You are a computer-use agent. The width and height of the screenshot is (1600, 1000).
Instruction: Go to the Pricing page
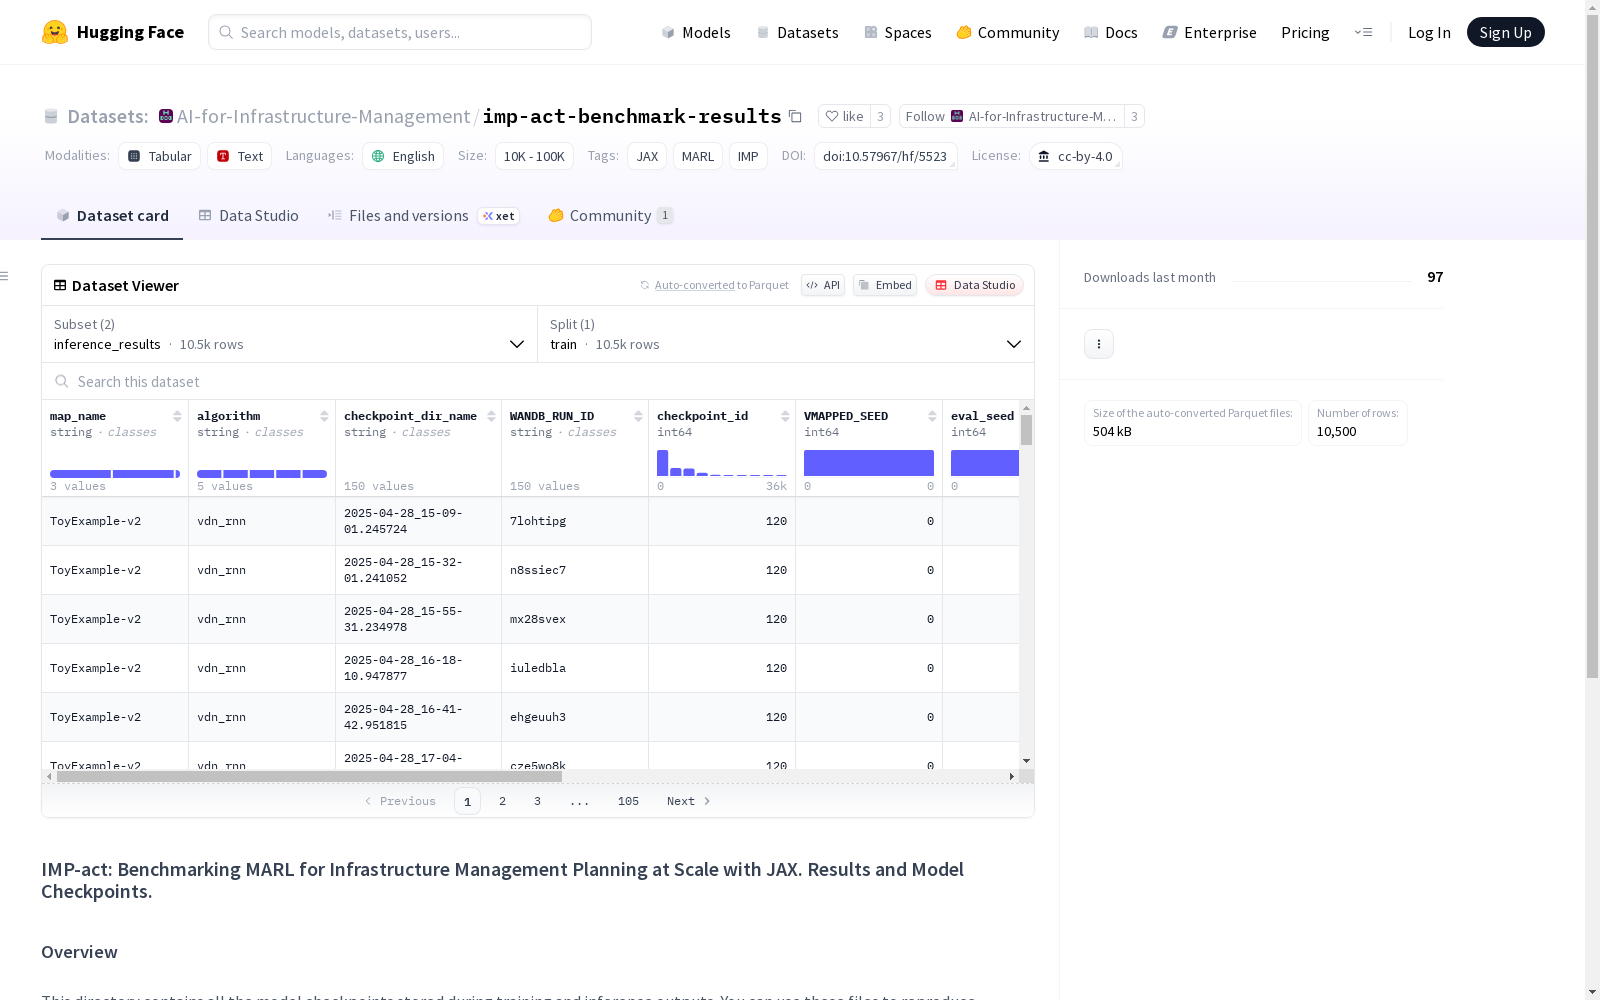coord(1305,32)
